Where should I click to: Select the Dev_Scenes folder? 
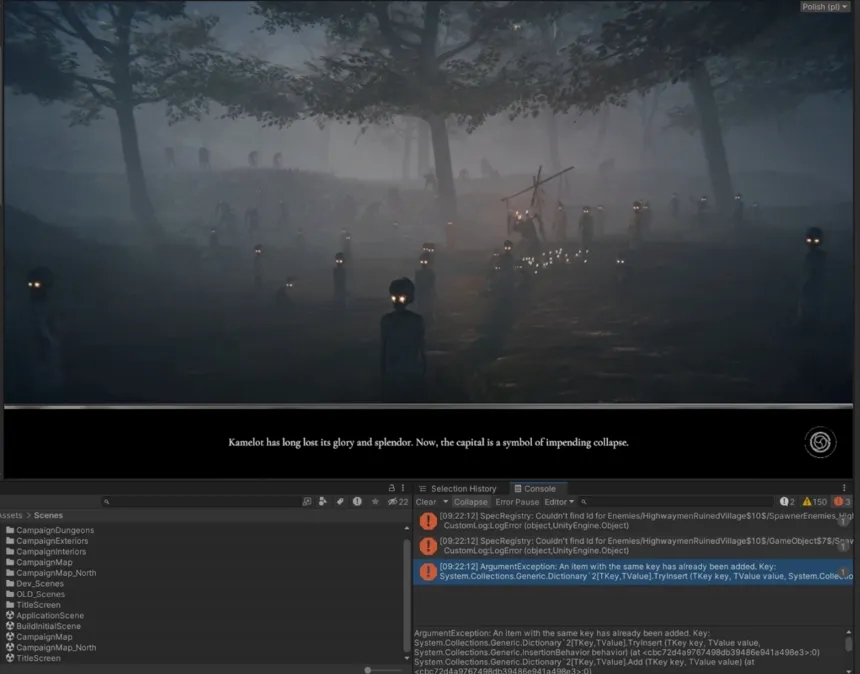[x=35, y=584]
